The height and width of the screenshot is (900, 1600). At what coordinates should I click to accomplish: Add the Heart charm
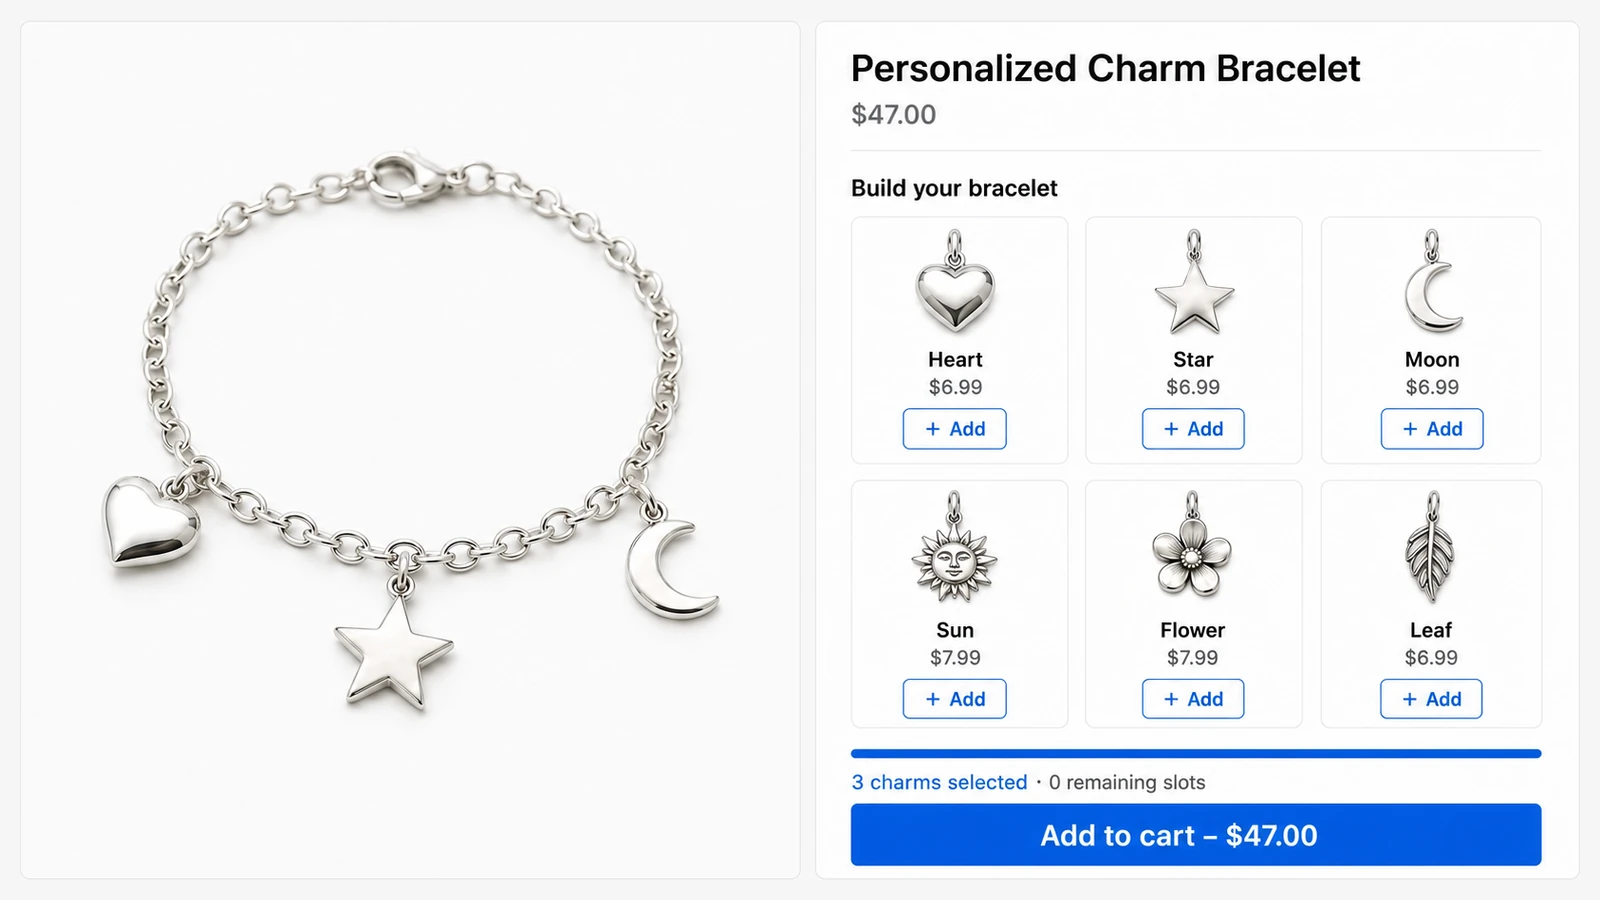[954, 429]
